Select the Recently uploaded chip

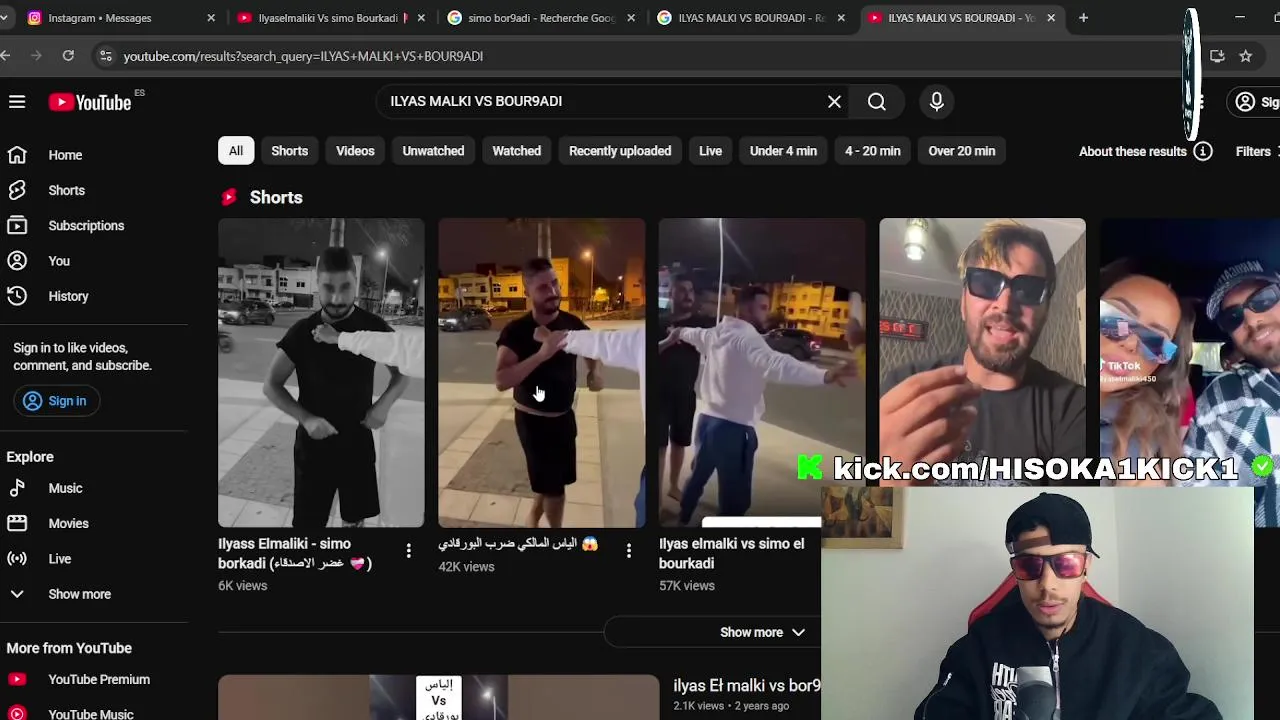(x=620, y=151)
